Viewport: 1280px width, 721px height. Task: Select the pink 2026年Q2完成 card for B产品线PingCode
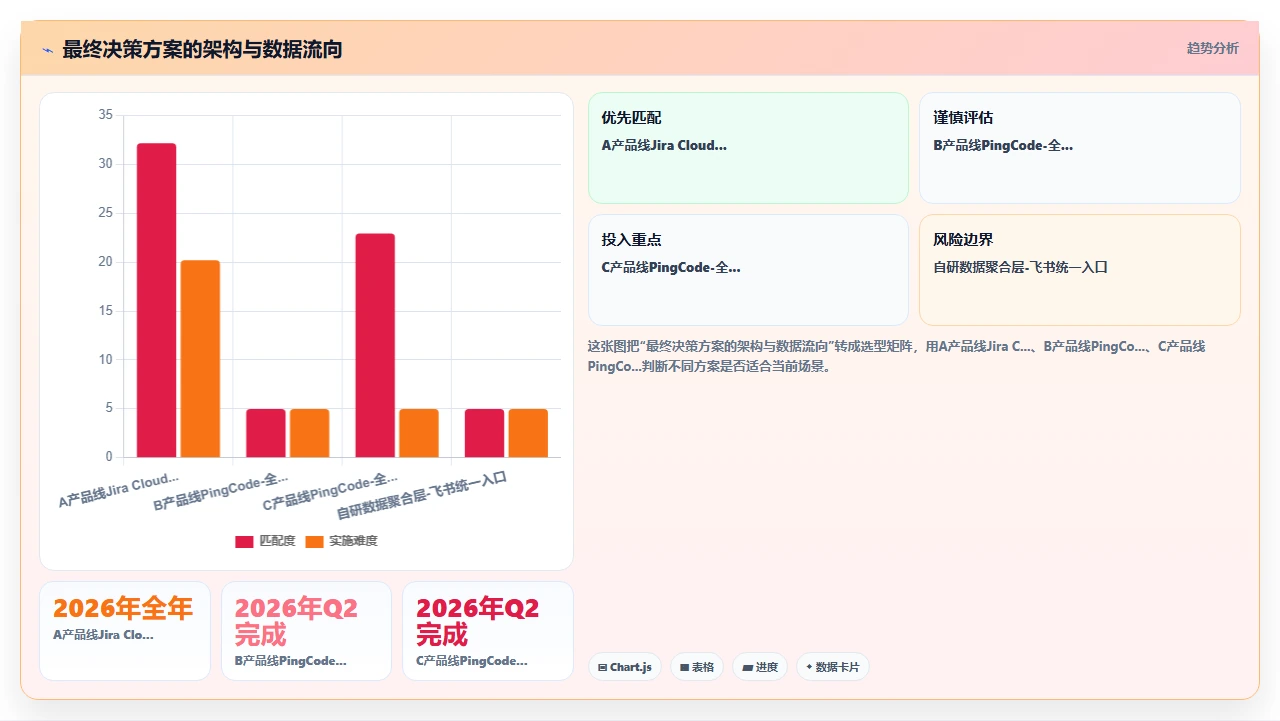click(306, 631)
